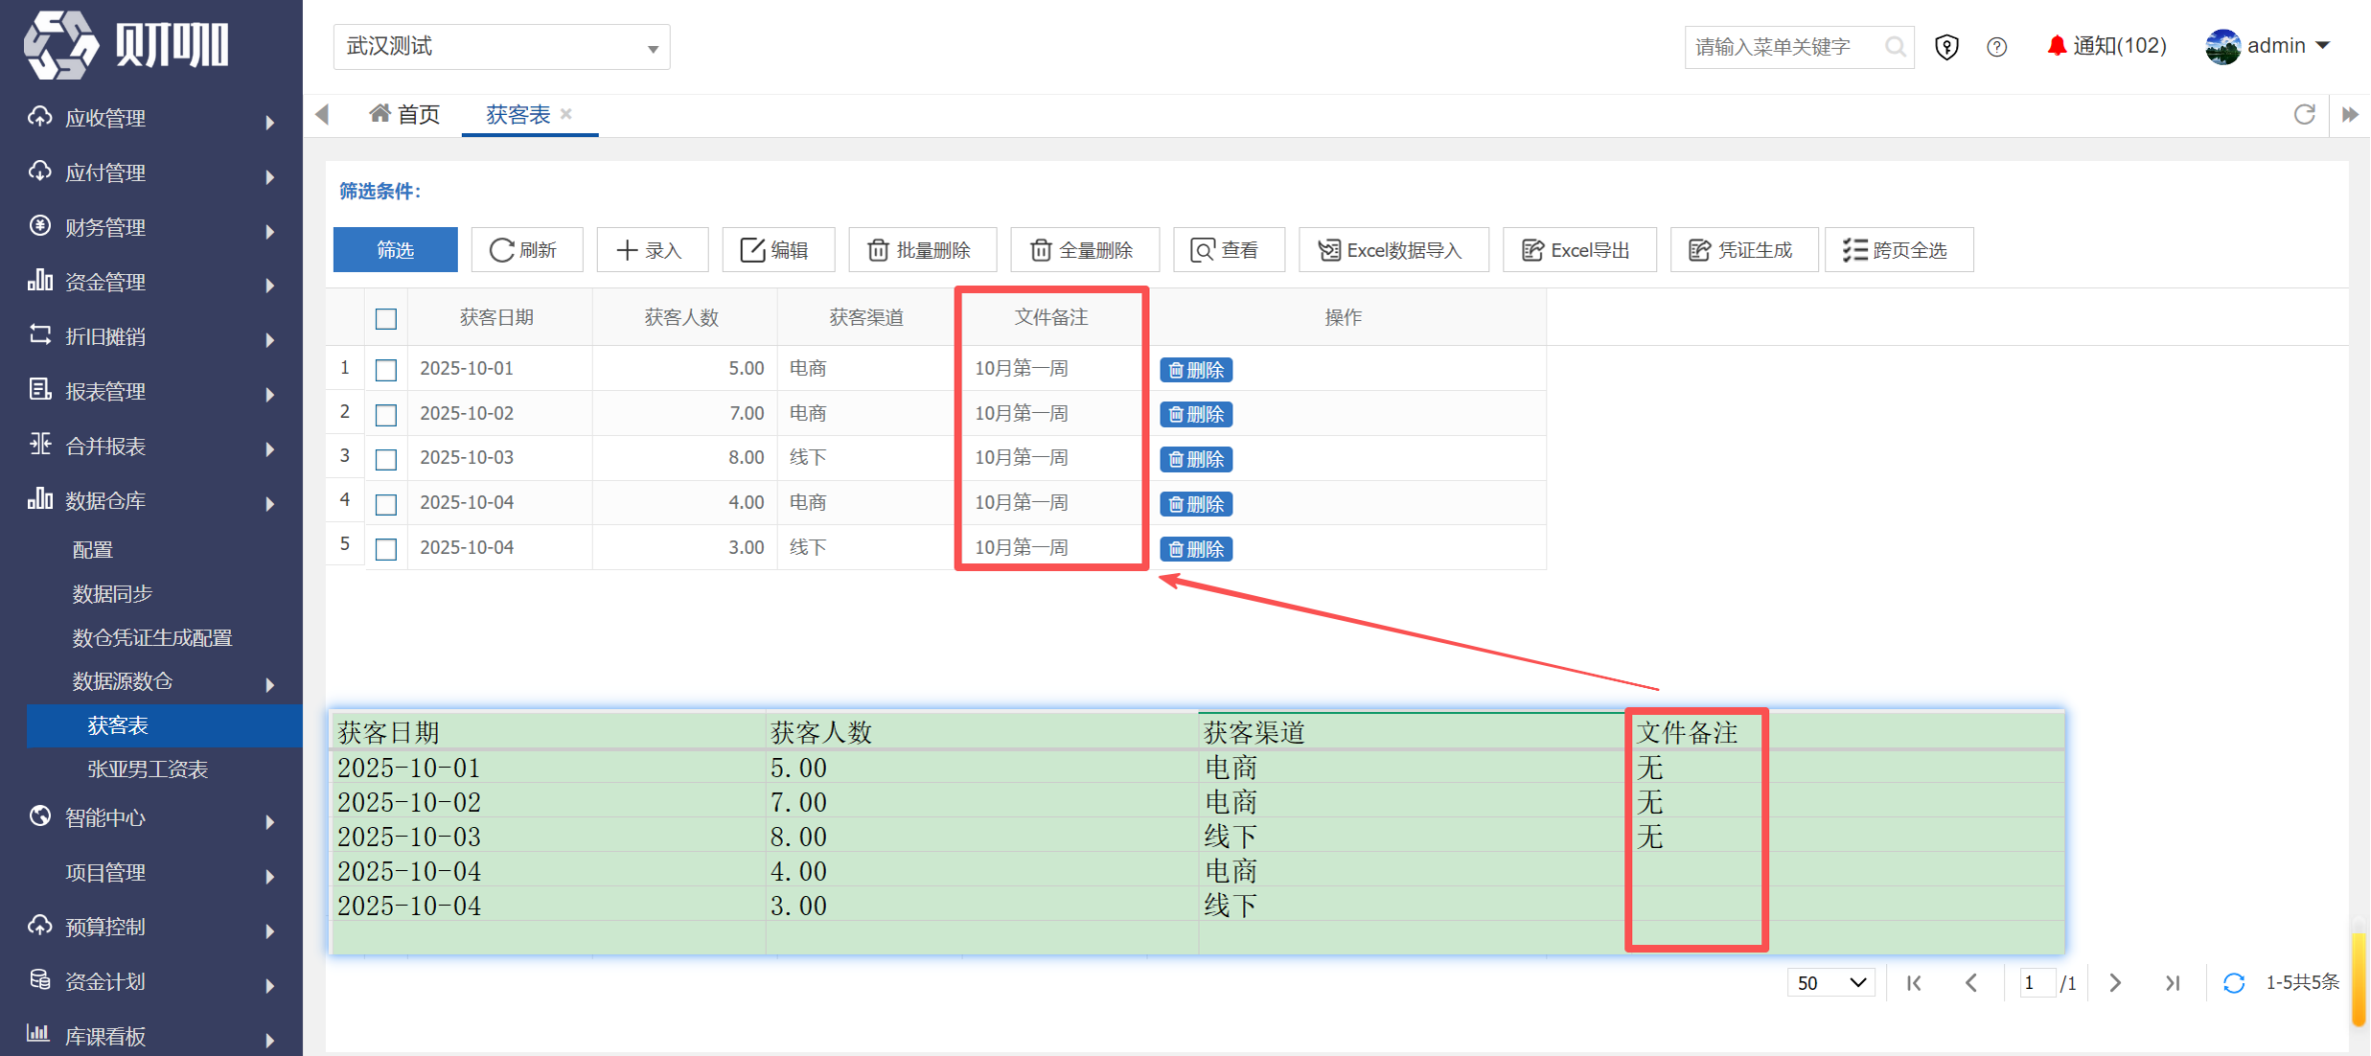
Task: Switch to the 首页 tab
Action: (405, 115)
